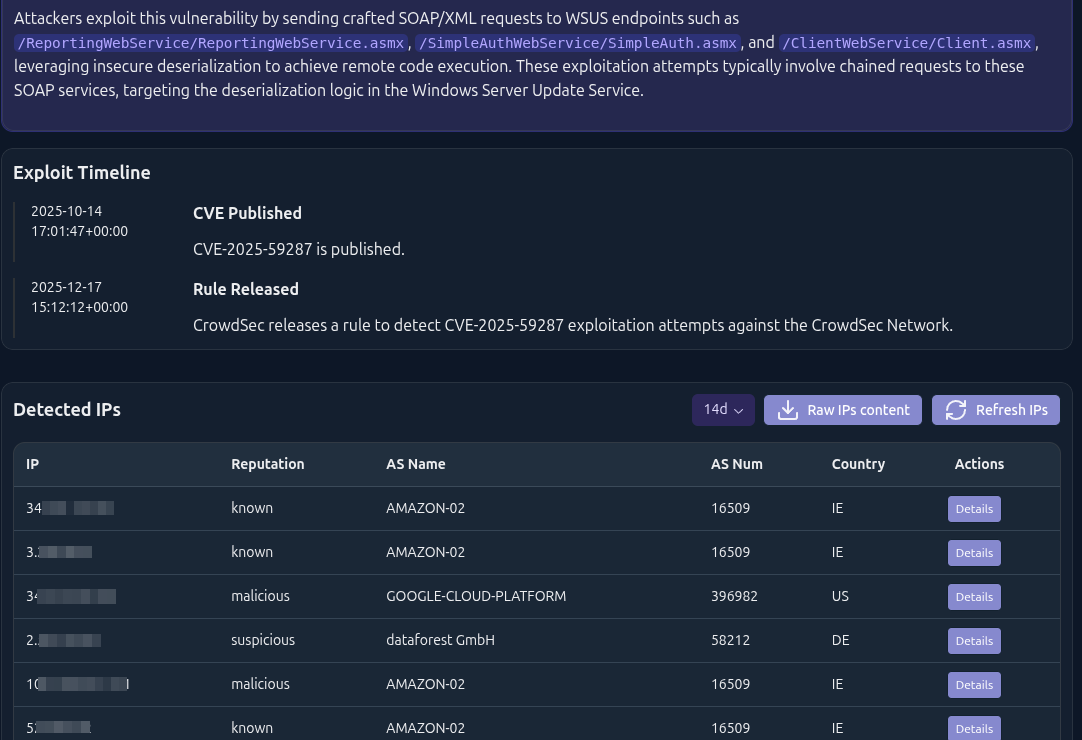
Task: Open Details for the GOOGLE-CLOUD-PLATFORM IP
Action: pyautogui.click(x=974, y=596)
